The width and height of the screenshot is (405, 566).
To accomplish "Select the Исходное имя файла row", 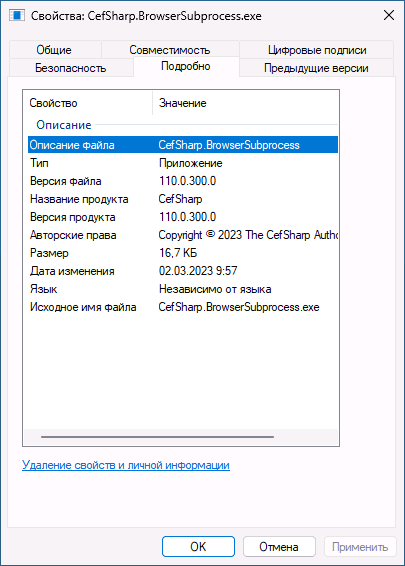I will tap(183, 307).
